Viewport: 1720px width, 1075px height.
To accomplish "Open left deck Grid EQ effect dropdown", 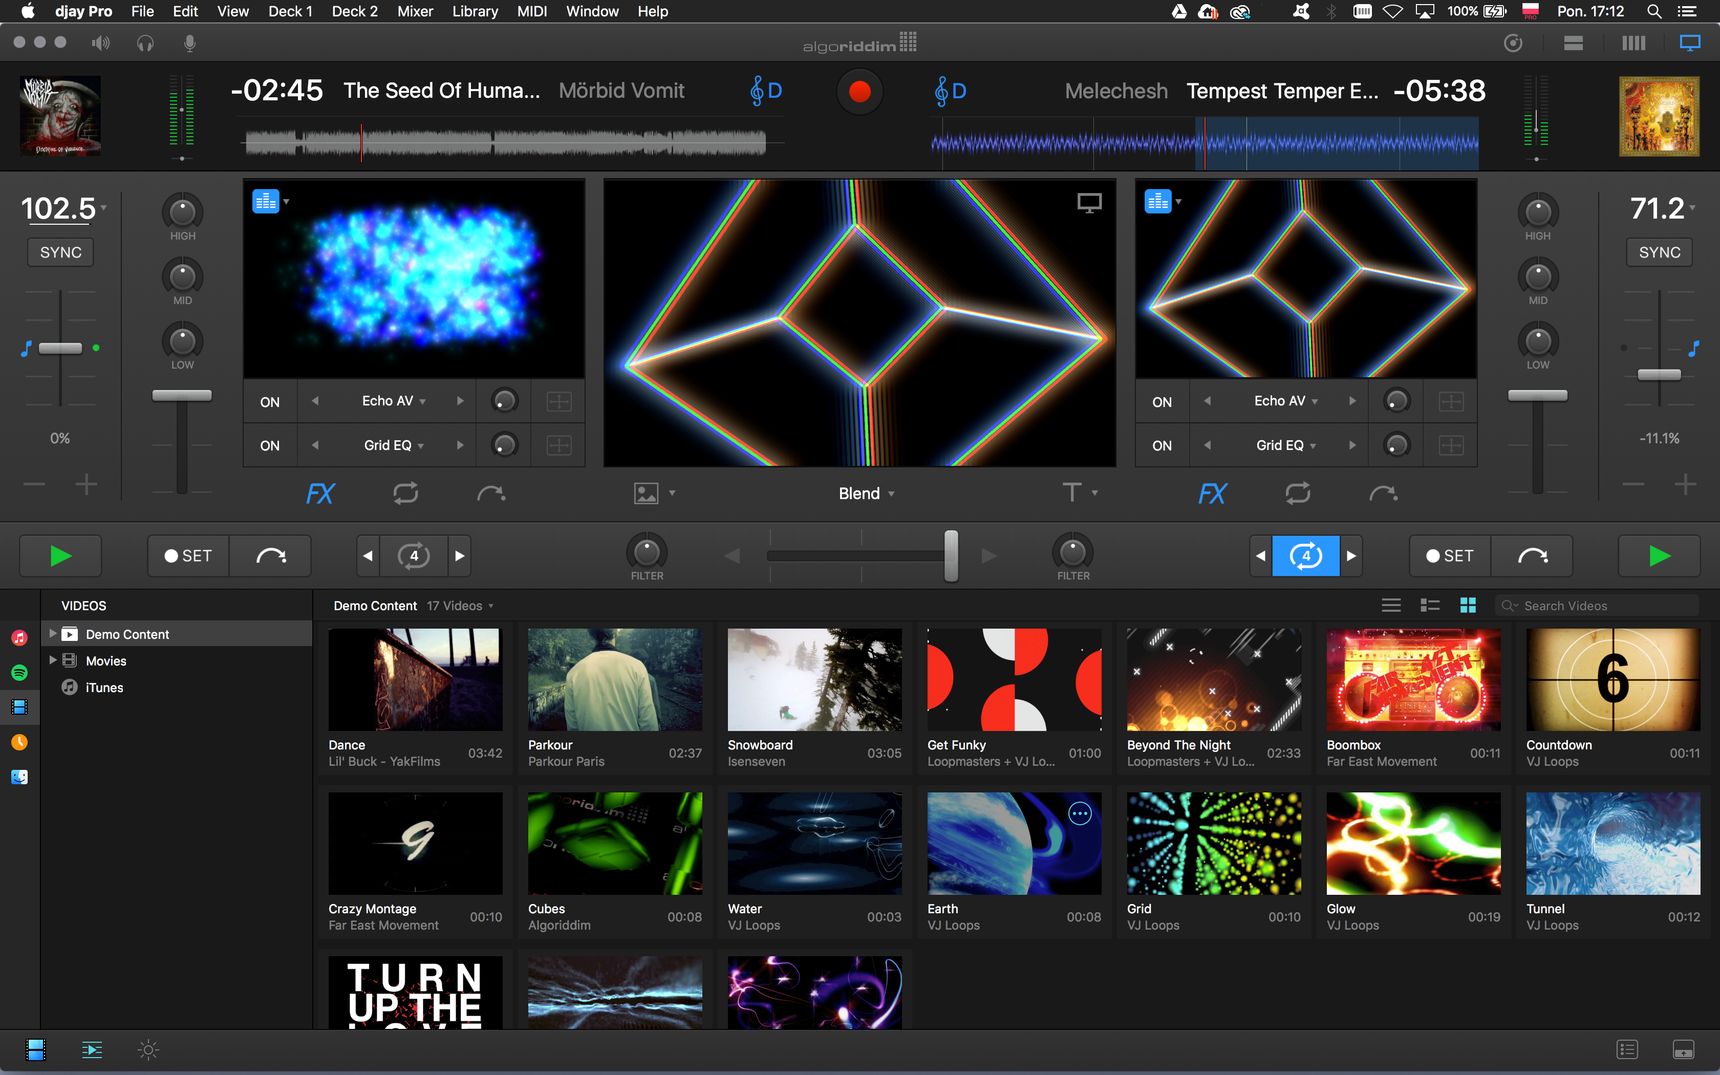I will [394, 445].
